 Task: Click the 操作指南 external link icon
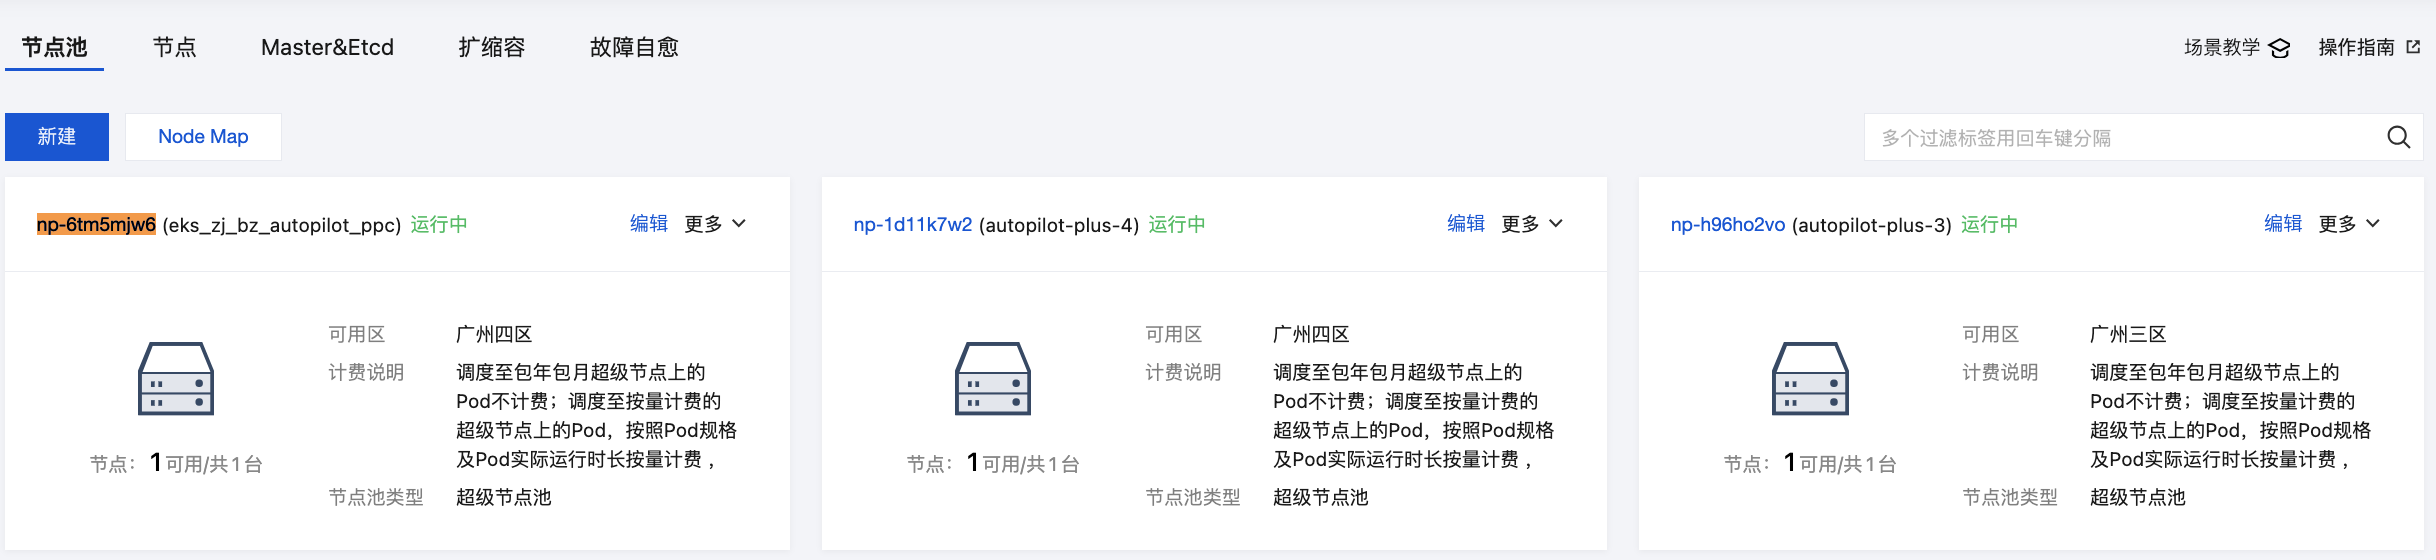[2413, 47]
